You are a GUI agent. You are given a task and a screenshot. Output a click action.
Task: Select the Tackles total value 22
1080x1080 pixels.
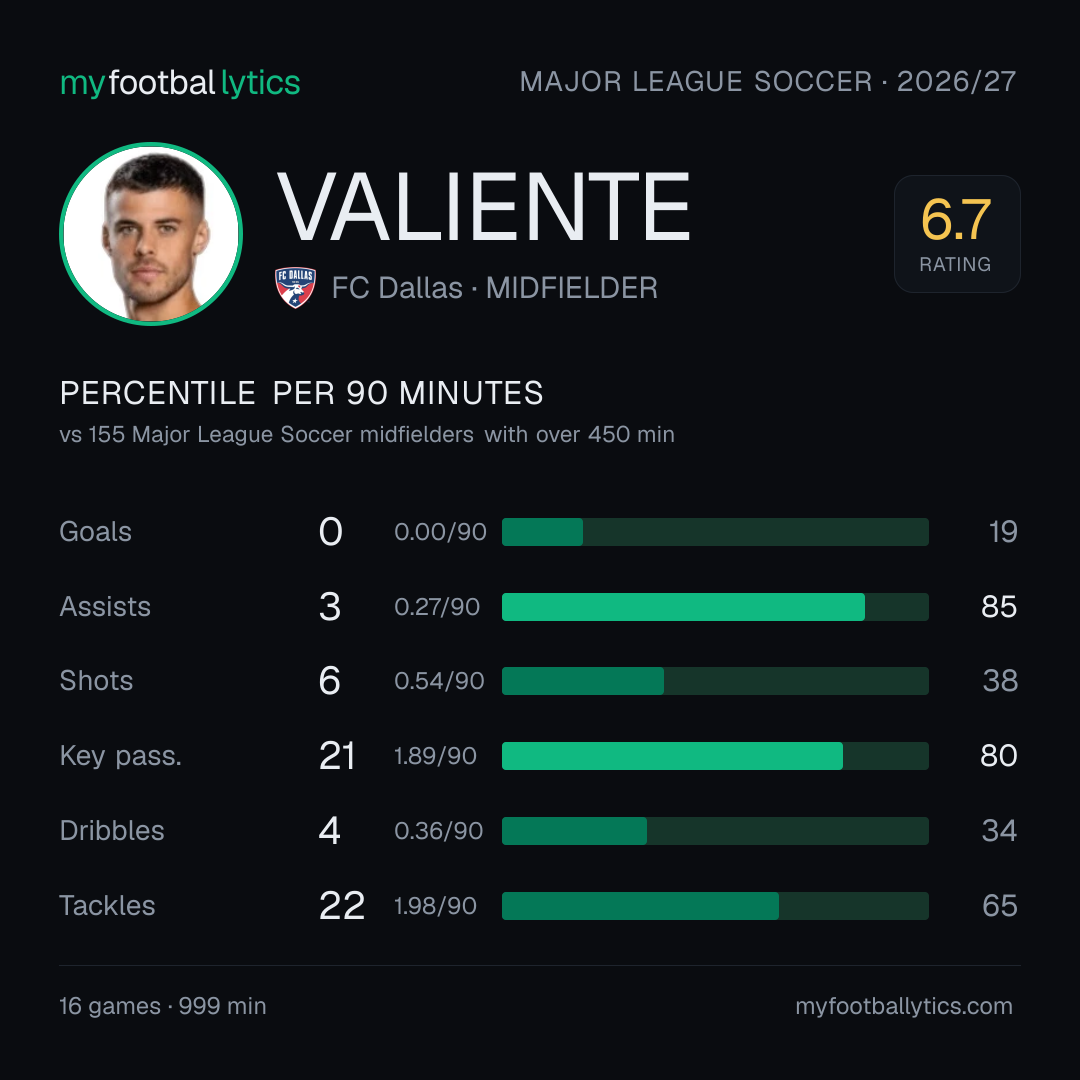(342, 906)
